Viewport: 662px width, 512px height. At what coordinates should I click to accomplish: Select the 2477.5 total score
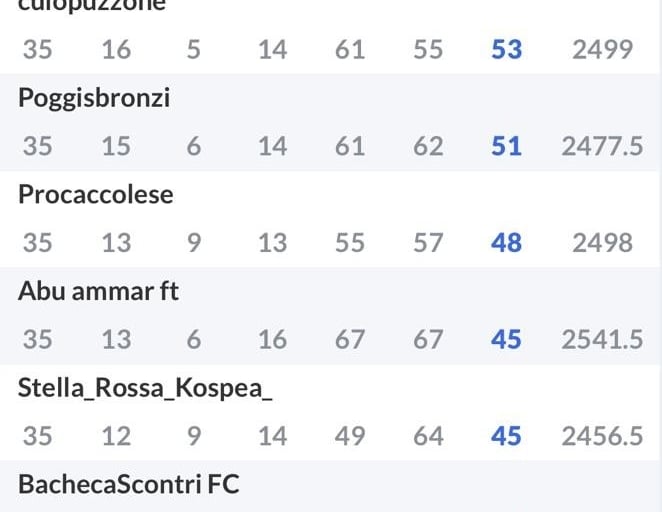(x=602, y=146)
